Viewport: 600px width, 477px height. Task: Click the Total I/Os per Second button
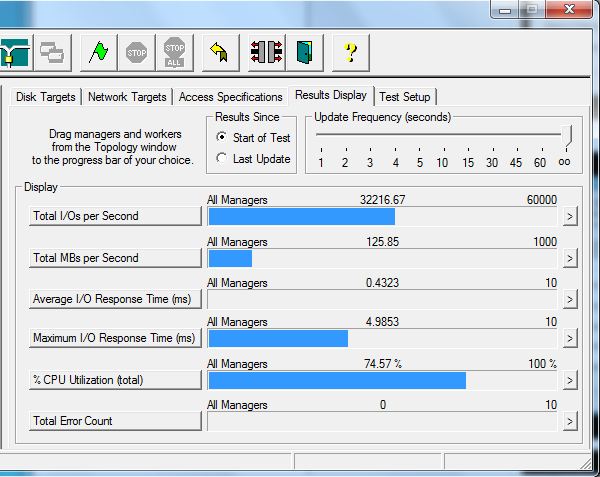[x=115, y=216]
